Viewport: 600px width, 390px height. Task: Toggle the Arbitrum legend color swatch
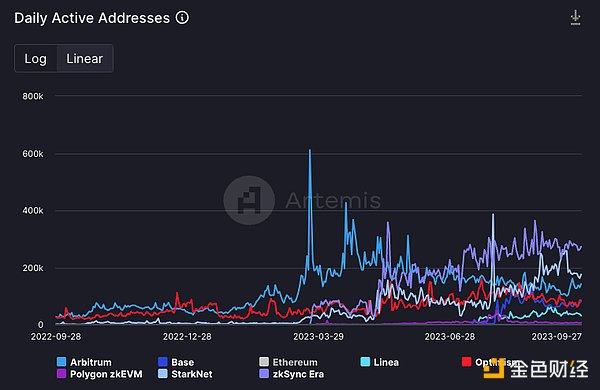click(x=61, y=362)
